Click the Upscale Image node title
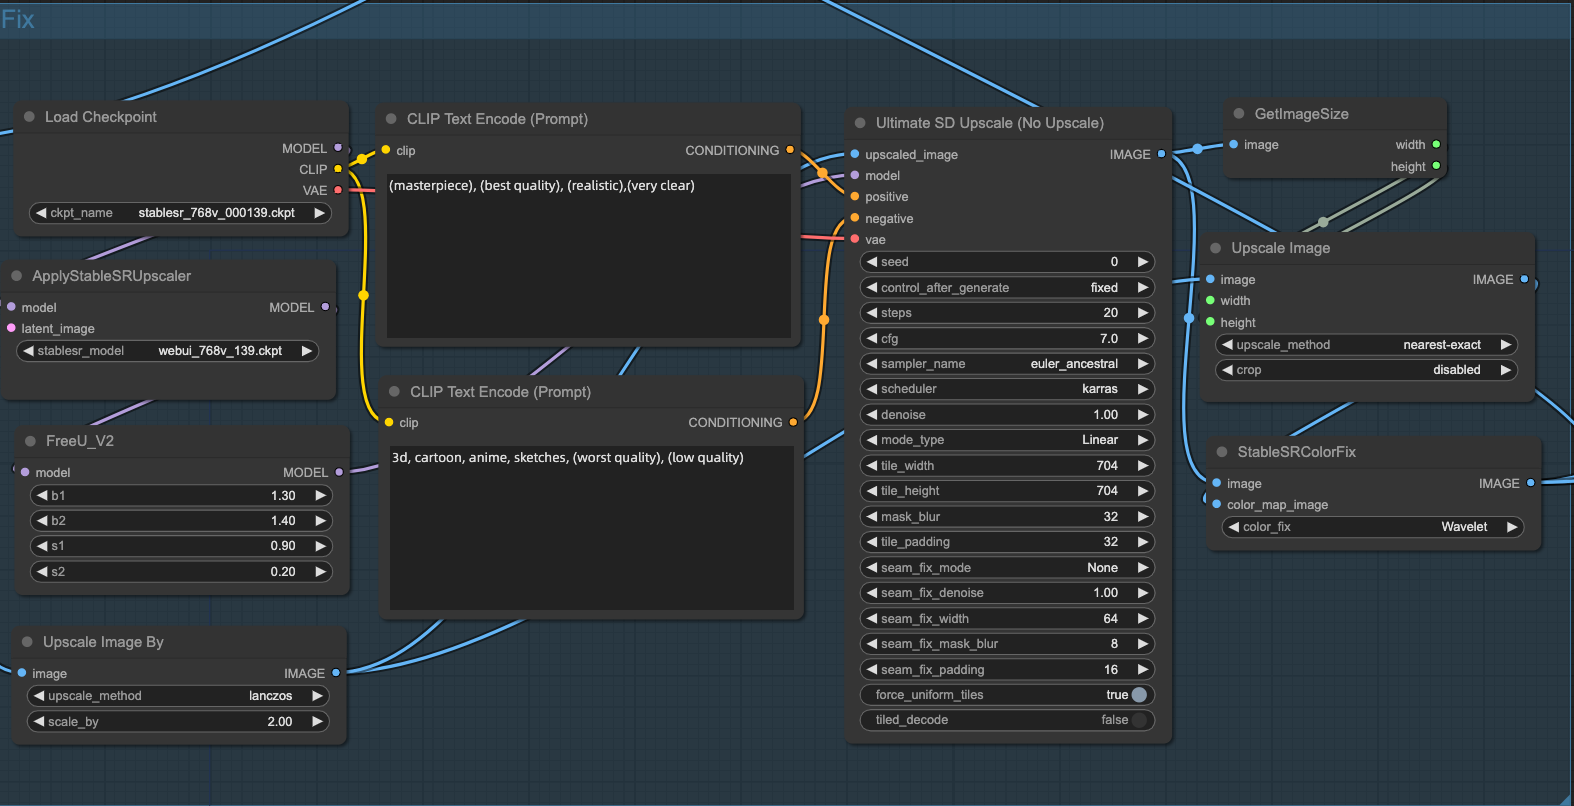 coord(1280,248)
